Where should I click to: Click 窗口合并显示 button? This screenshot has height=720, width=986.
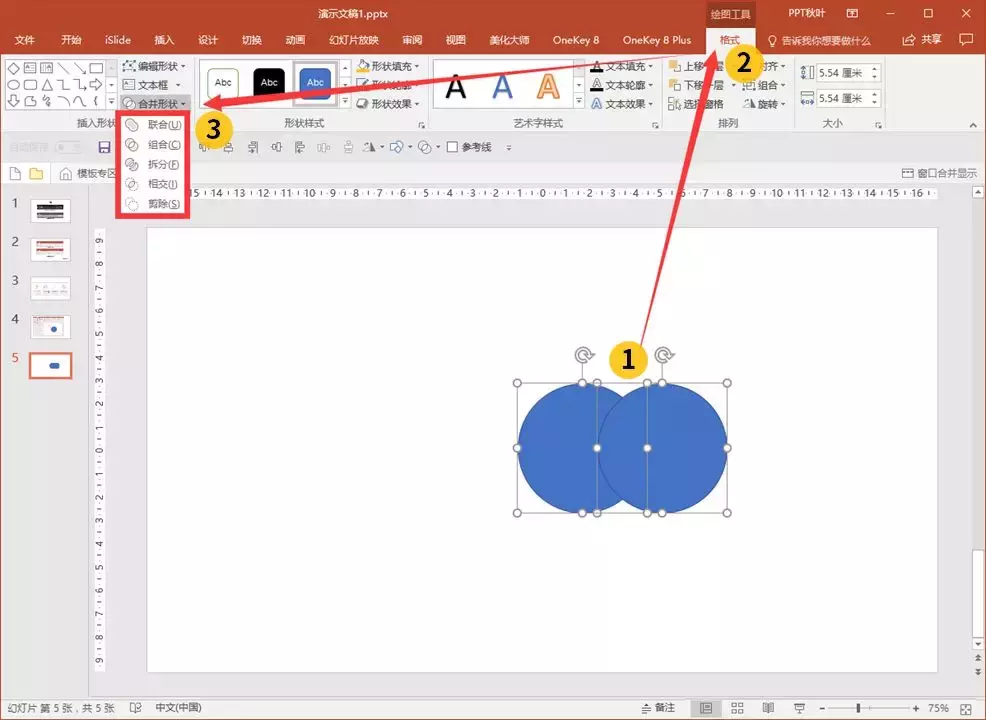coord(939,173)
